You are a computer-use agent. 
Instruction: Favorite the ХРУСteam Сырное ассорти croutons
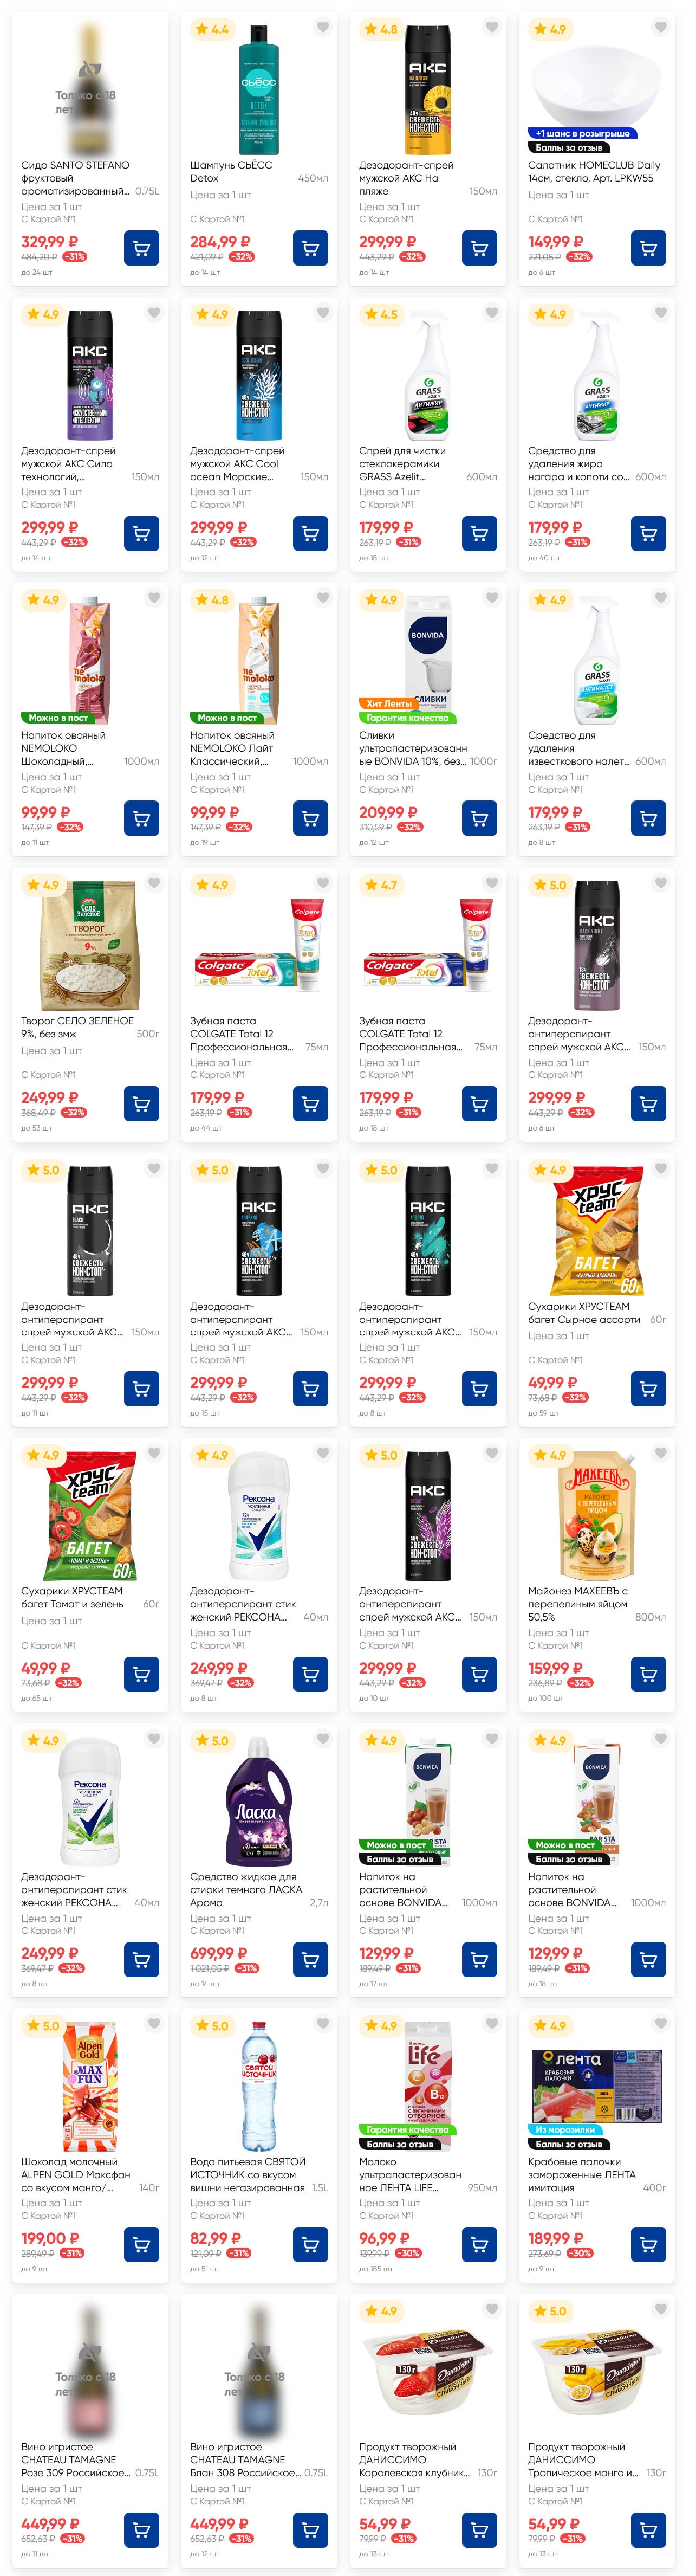pyautogui.click(x=661, y=1169)
